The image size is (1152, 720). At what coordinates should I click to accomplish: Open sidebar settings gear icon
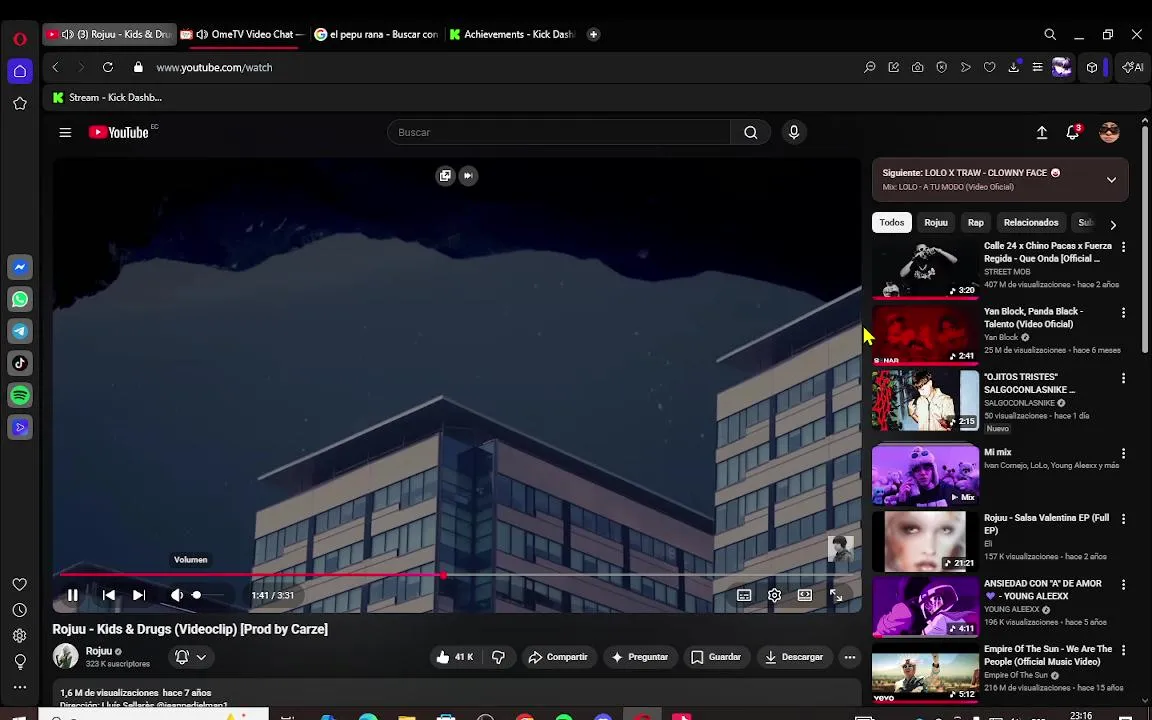[x=20, y=636]
